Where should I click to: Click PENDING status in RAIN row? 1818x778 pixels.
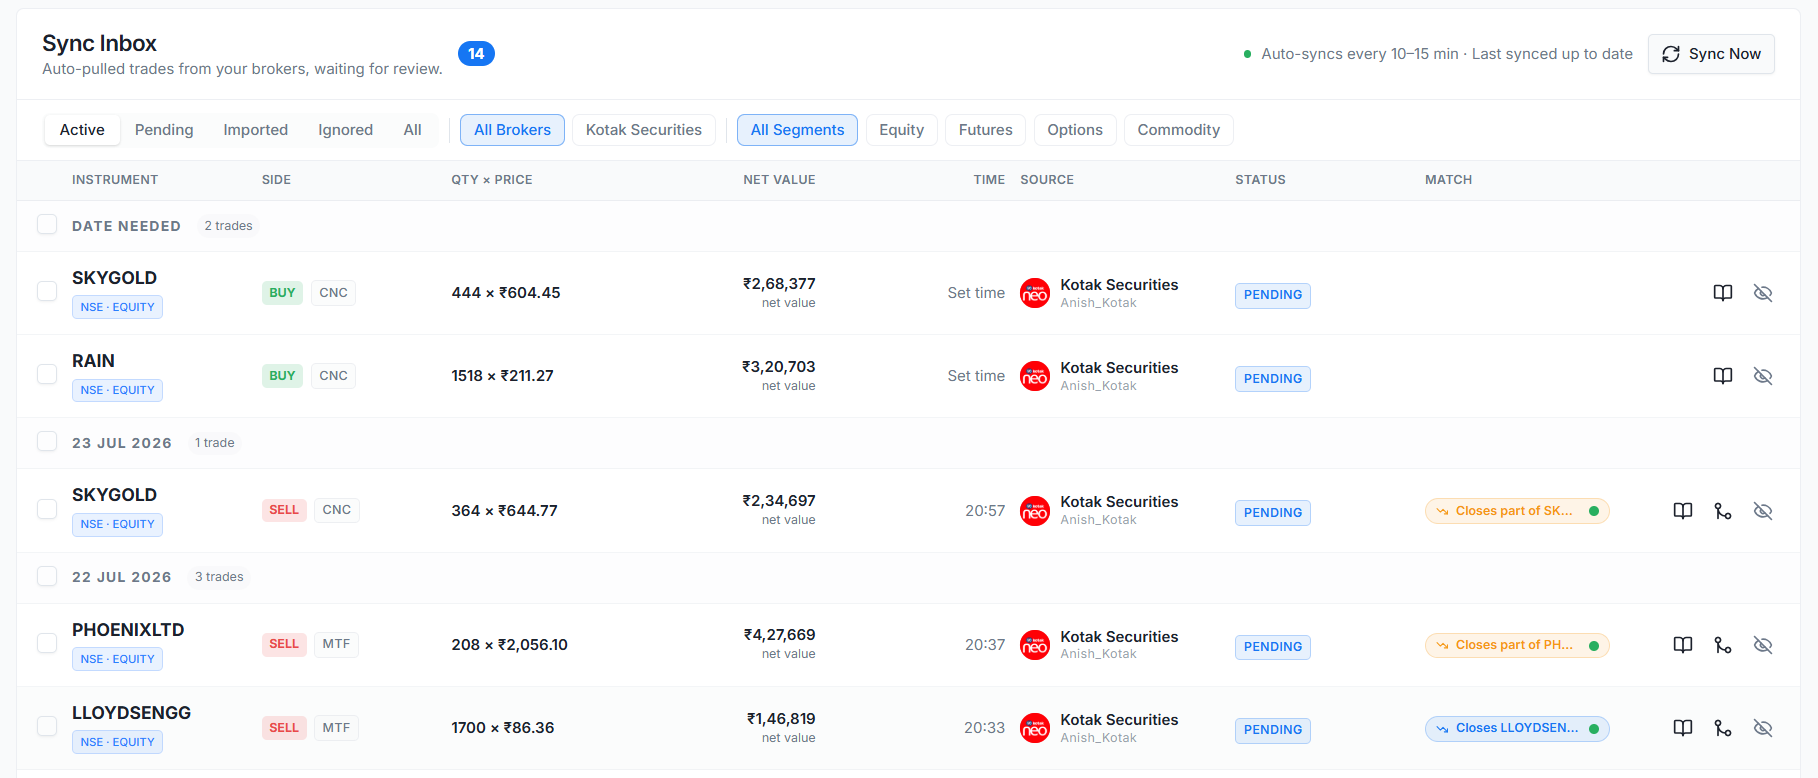click(x=1273, y=379)
